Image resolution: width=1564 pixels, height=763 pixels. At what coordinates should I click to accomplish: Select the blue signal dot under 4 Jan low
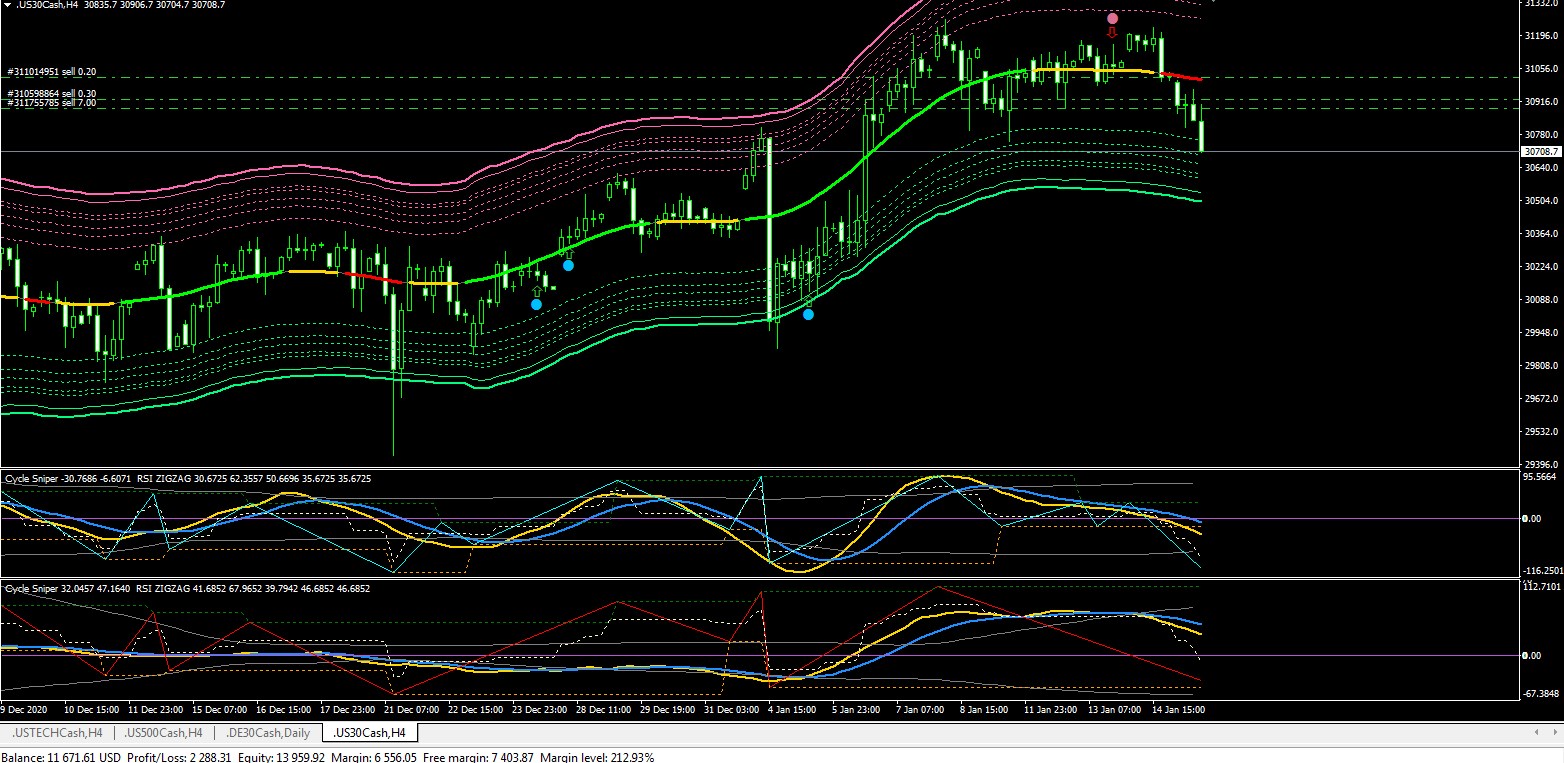[x=808, y=314]
